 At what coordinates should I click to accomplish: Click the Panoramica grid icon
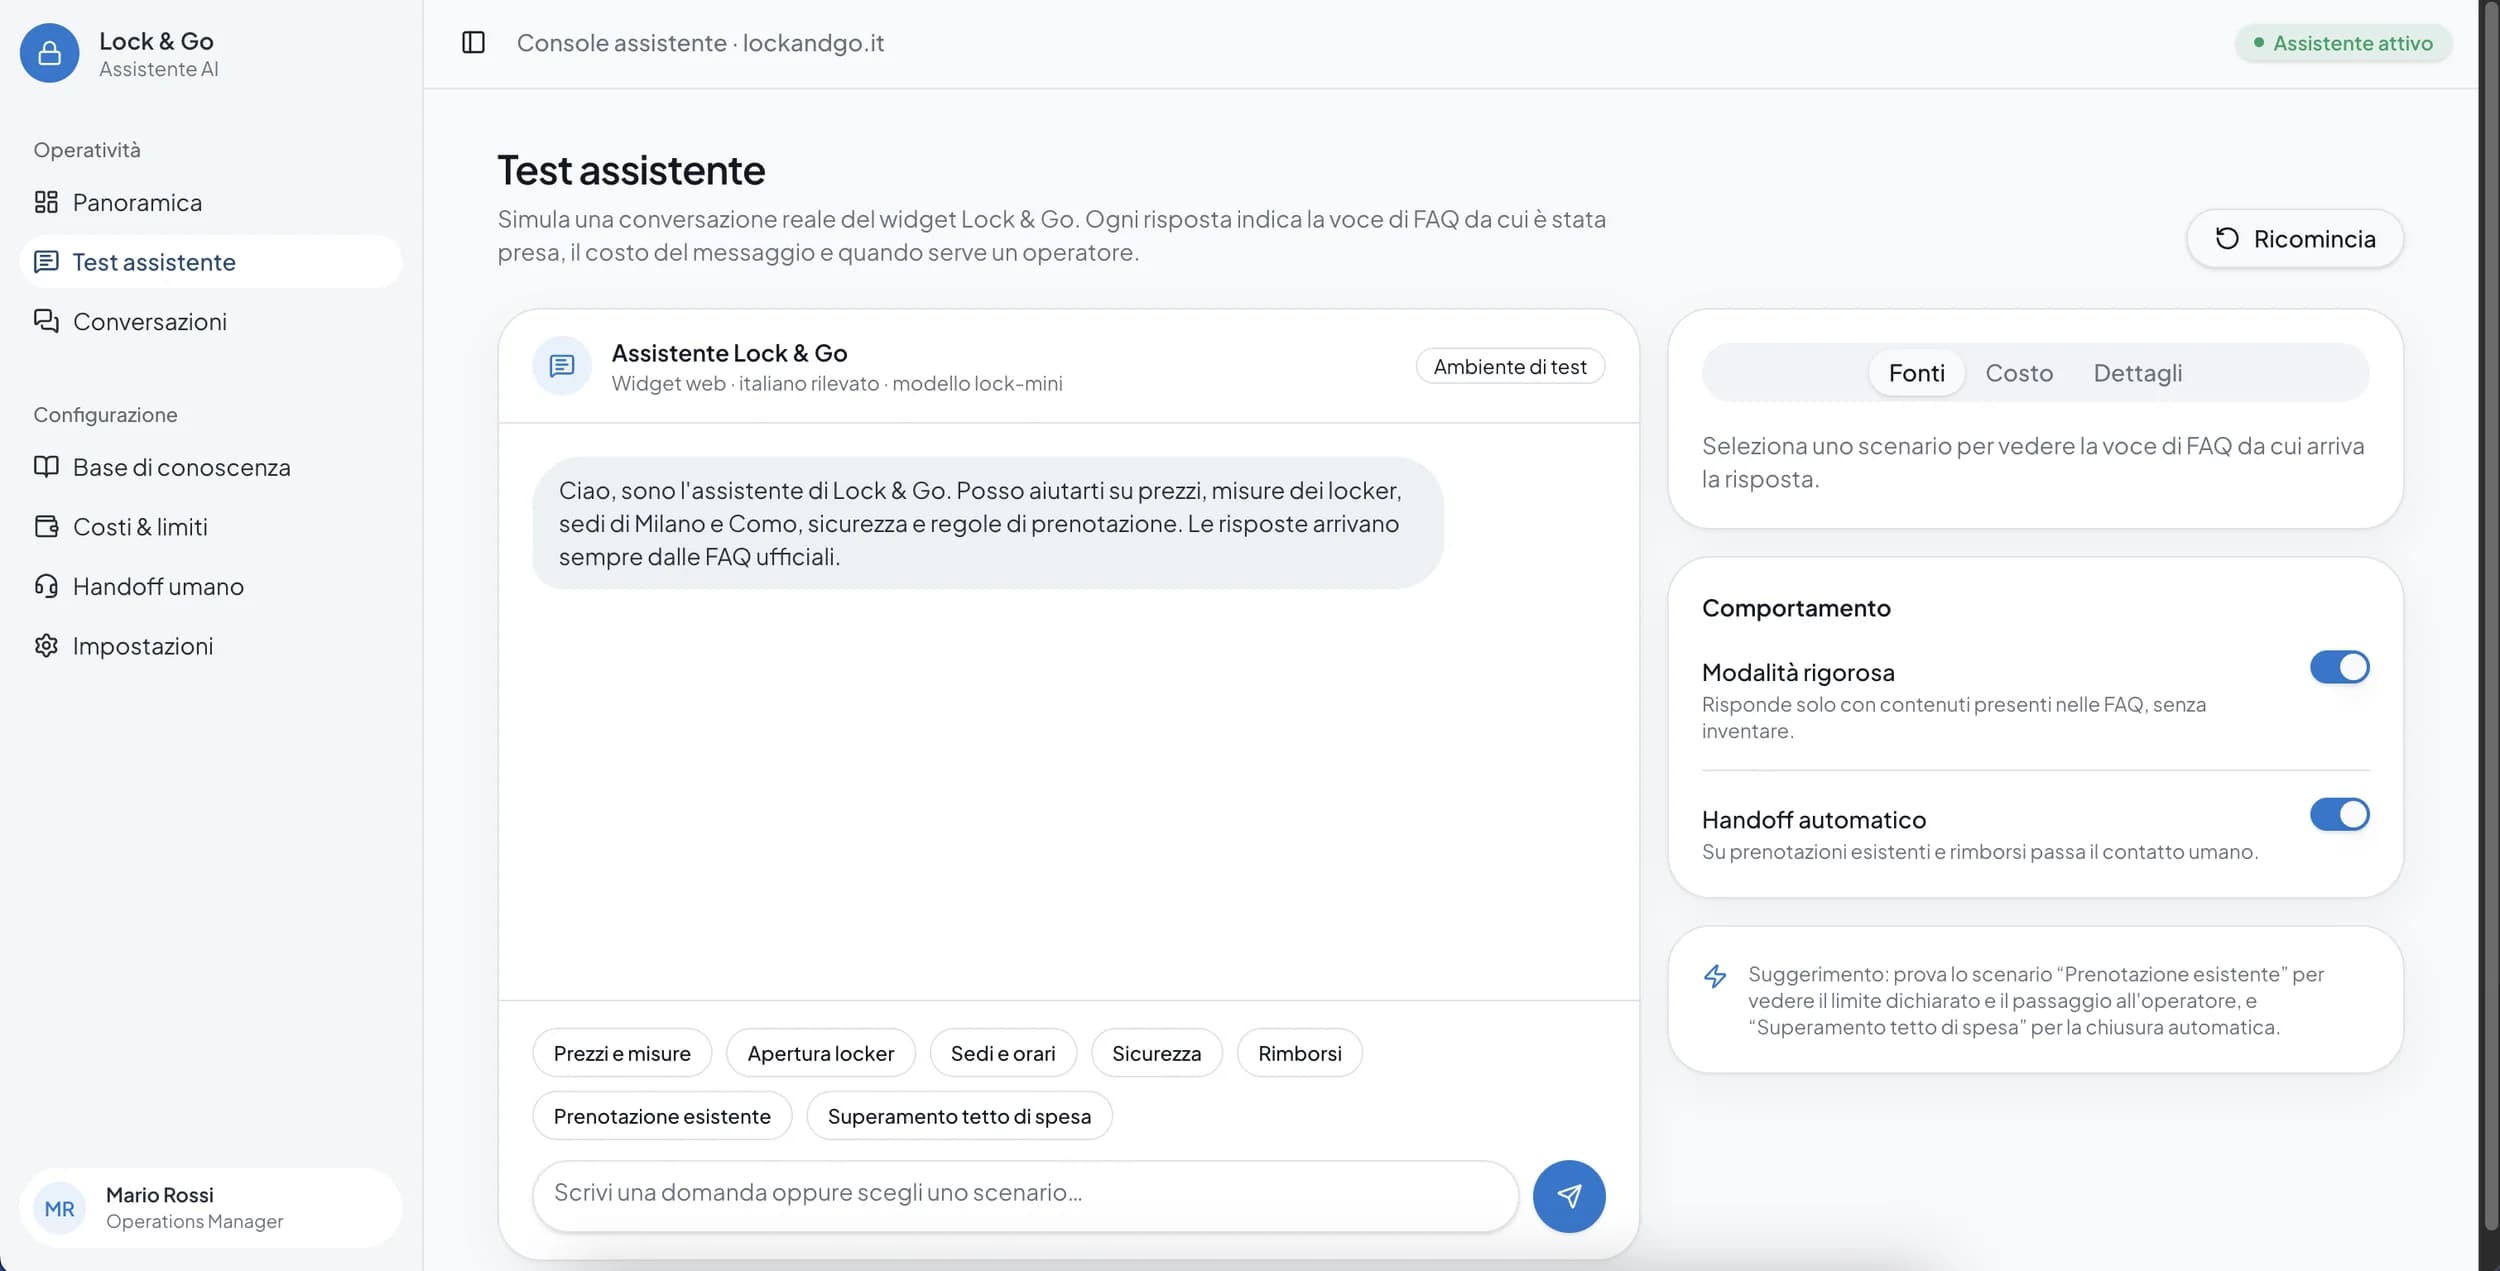tap(46, 202)
